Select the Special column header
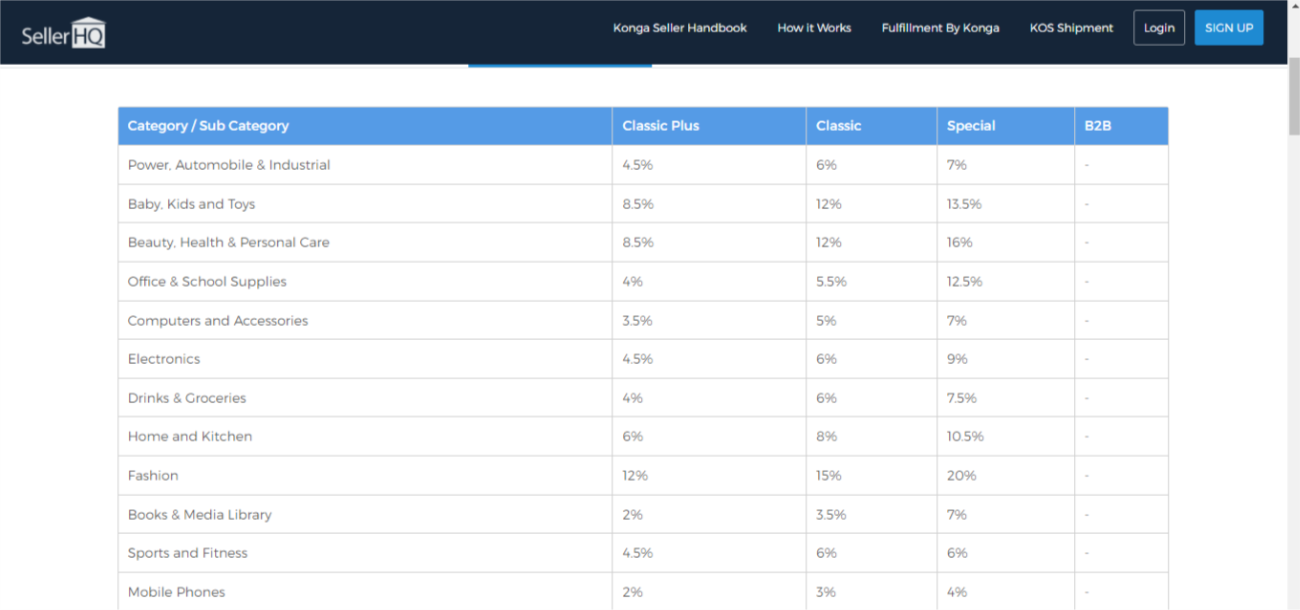Image resolution: width=1300 pixels, height=610 pixels. coord(1005,126)
